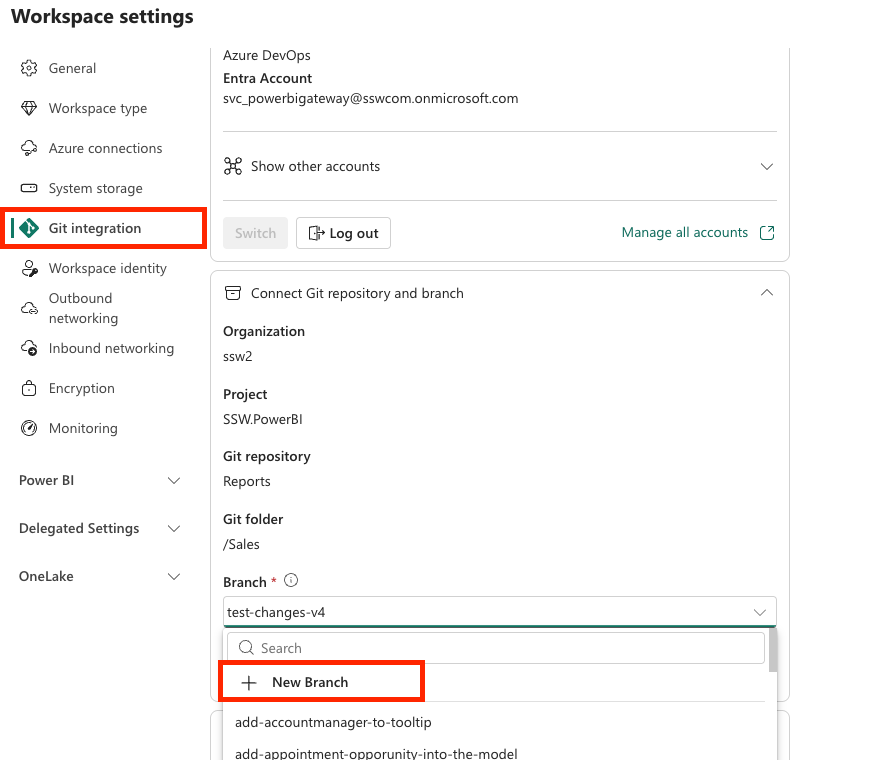Click the Workspace identity person-key icon
The height and width of the screenshot is (760, 874).
pyautogui.click(x=30, y=268)
